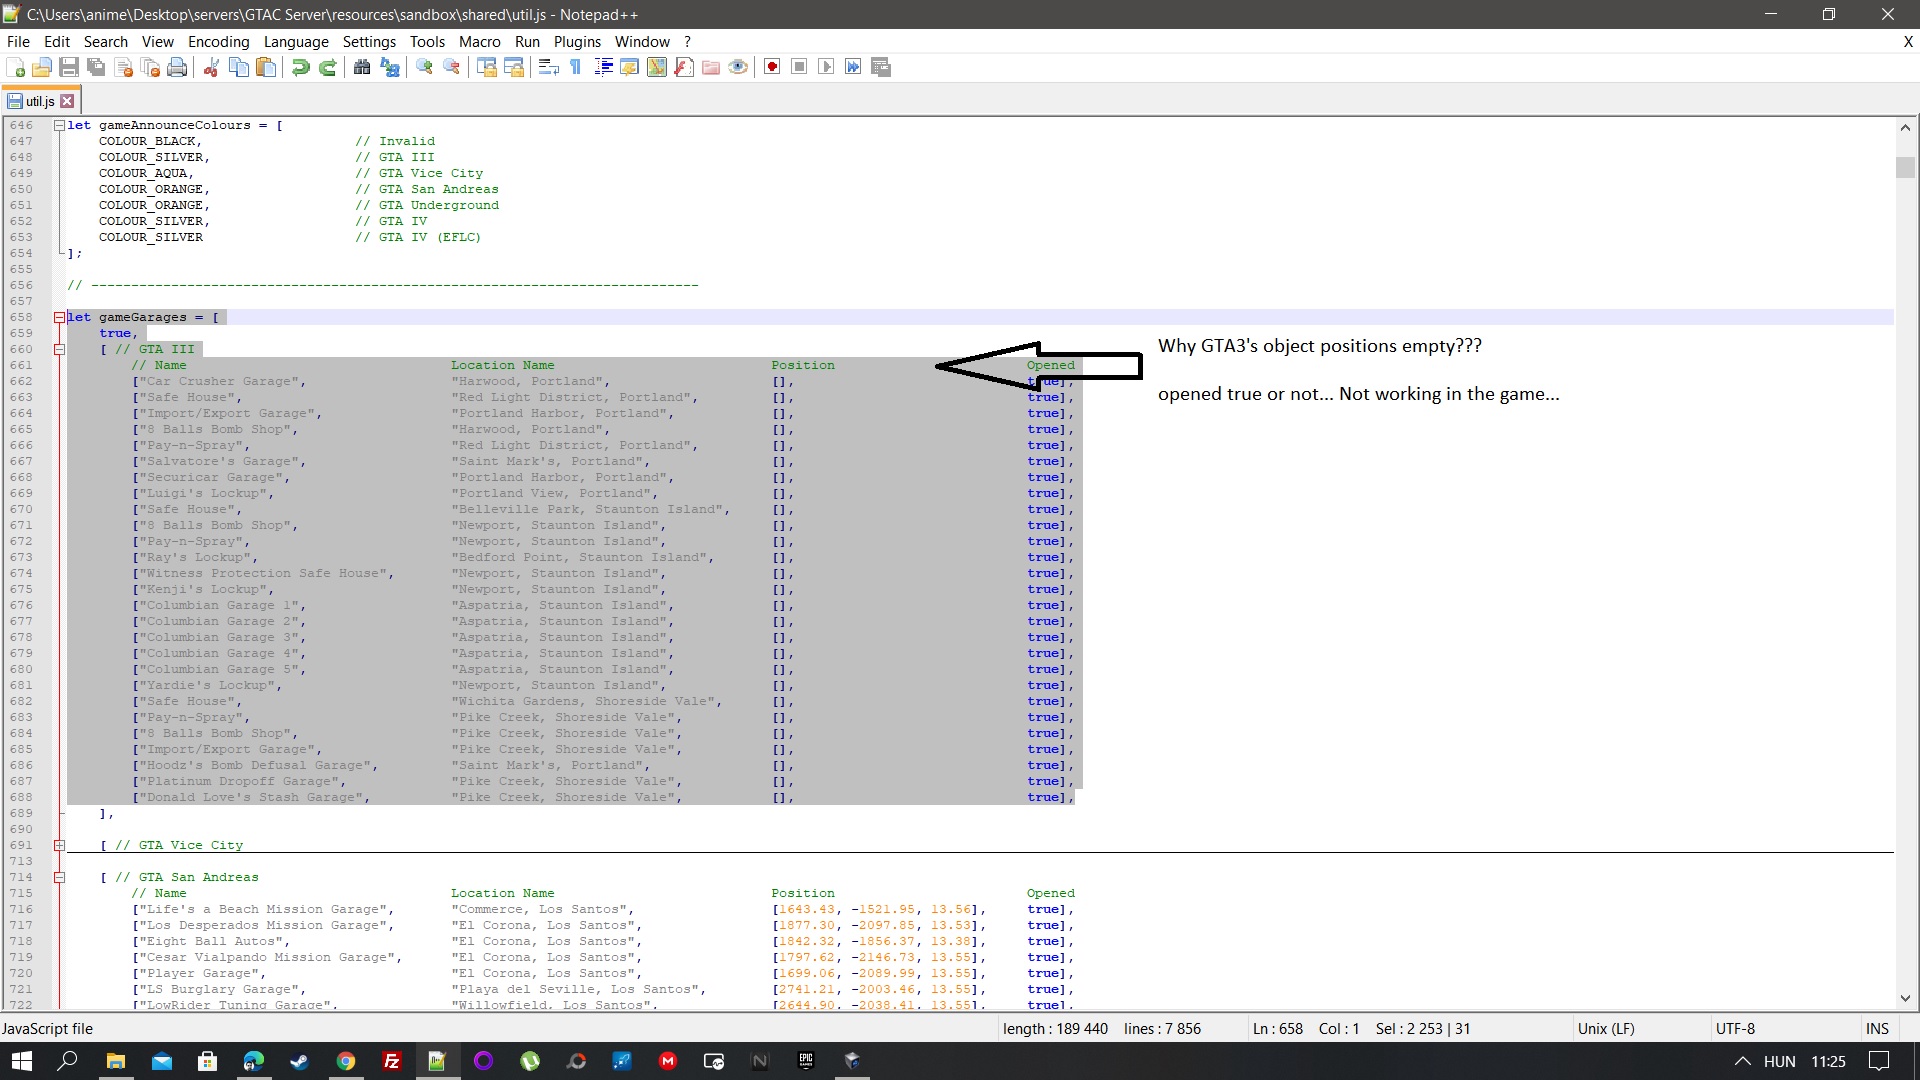
Task: Collapse the GTA San Andreas fold marker
Action: point(59,877)
